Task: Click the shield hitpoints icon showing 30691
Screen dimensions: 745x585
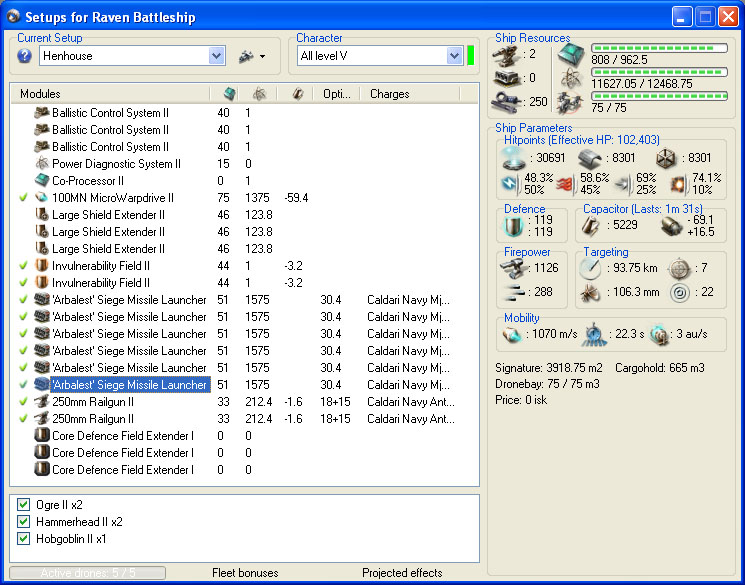Action: click(x=513, y=158)
